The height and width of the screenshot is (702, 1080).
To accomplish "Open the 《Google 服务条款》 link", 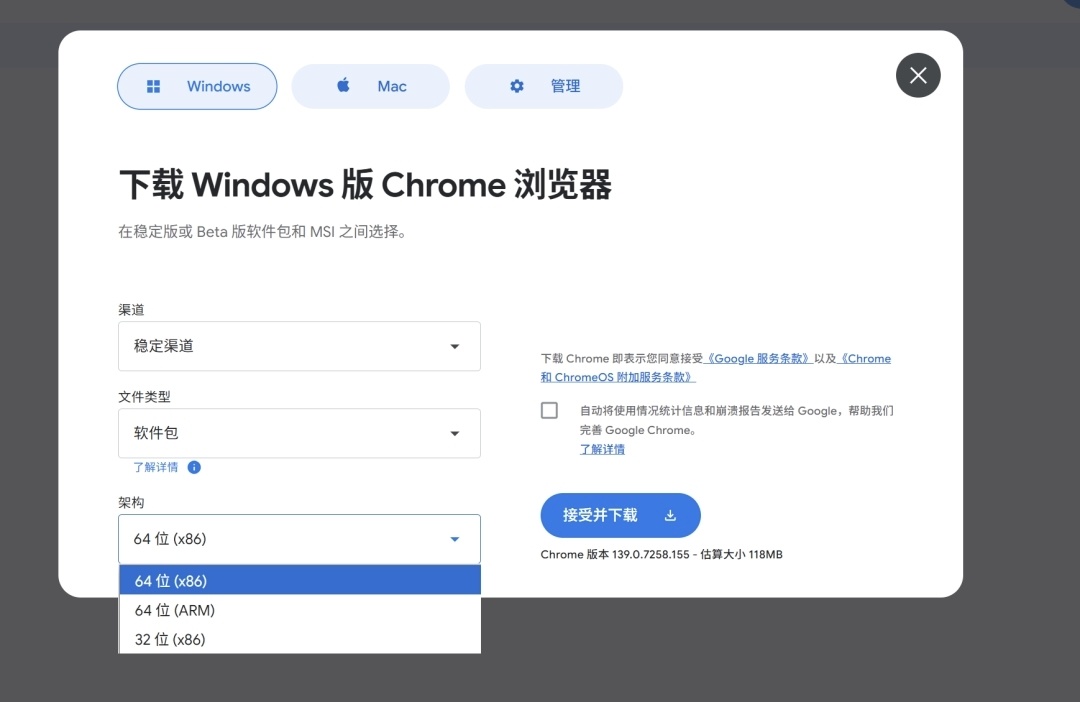I will click(x=758, y=358).
